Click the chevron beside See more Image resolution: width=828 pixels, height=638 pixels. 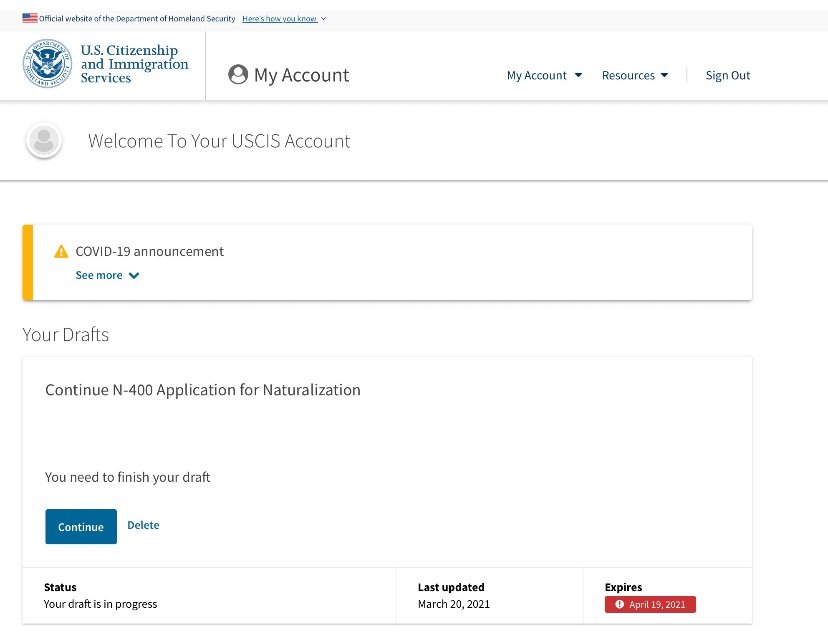pyautogui.click(x=134, y=276)
